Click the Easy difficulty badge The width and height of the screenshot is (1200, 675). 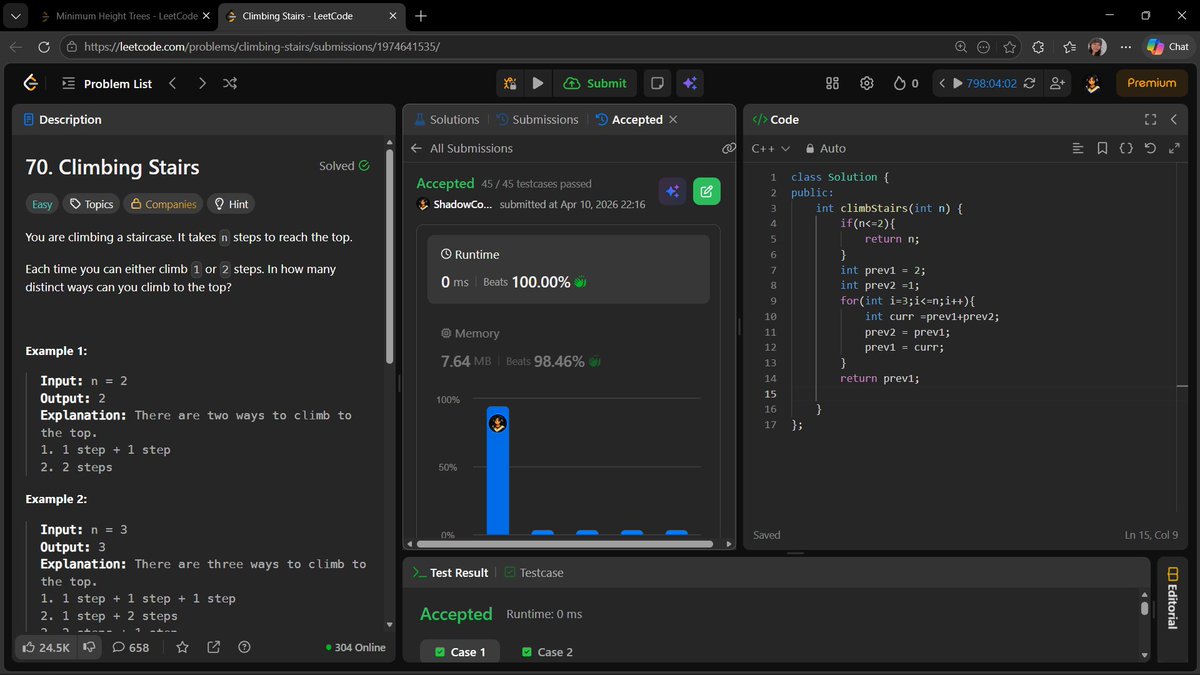(x=42, y=204)
